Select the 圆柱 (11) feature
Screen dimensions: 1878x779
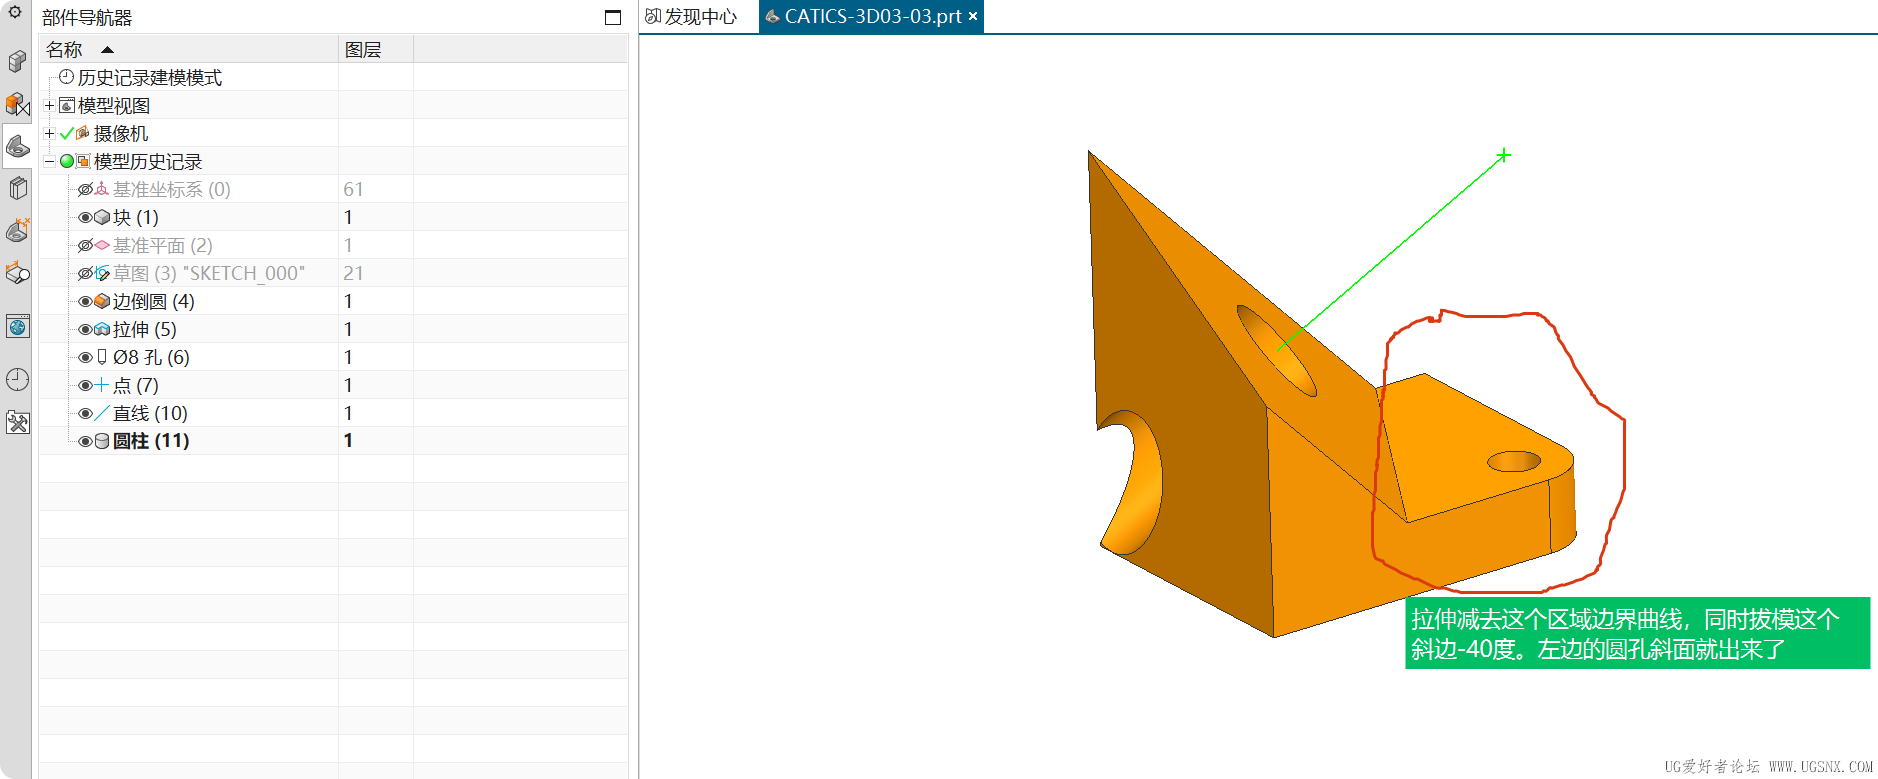(151, 441)
